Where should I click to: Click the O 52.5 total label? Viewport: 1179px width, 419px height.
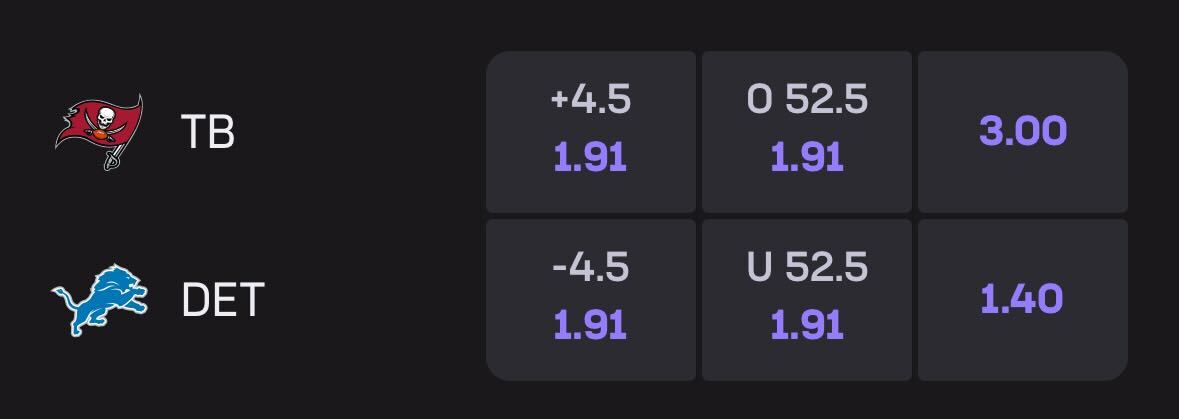pyautogui.click(x=807, y=99)
